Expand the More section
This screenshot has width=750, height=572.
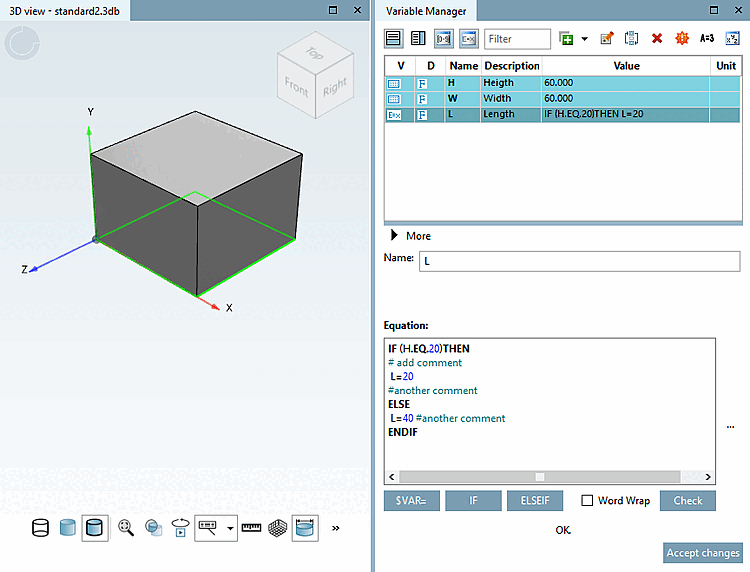(x=394, y=236)
